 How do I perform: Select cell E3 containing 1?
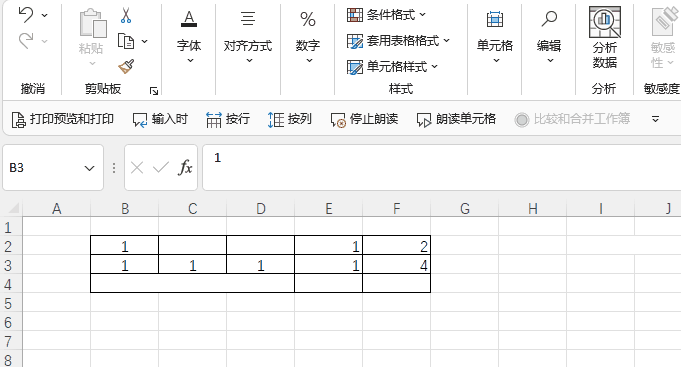pyautogui.click(x=329, y=265)
